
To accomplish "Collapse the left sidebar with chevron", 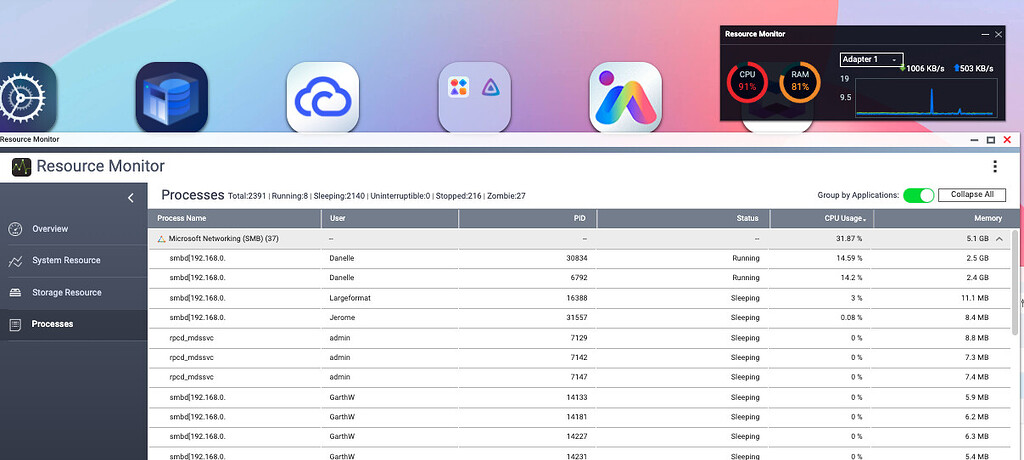I will coord(130,198).
